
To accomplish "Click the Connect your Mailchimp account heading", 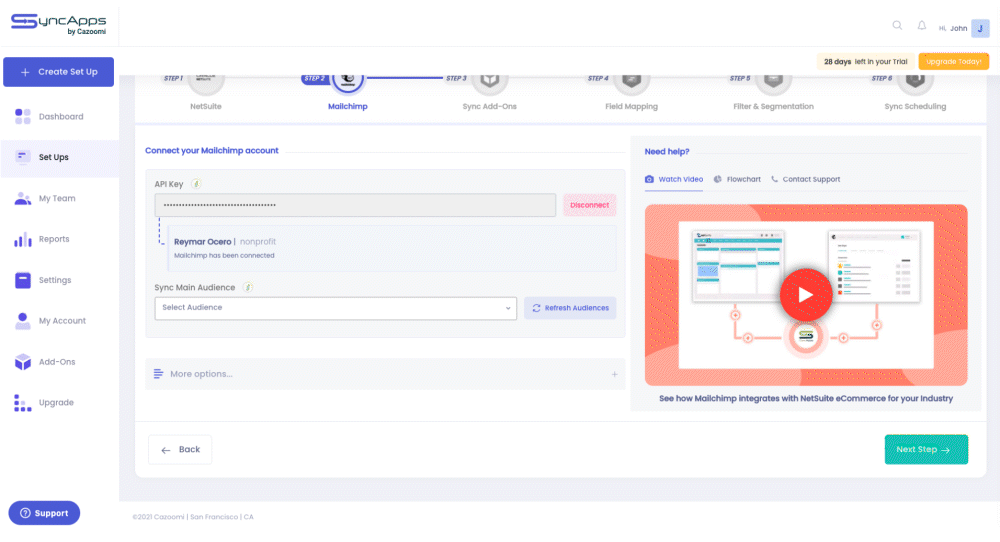I will coord(212,150).
